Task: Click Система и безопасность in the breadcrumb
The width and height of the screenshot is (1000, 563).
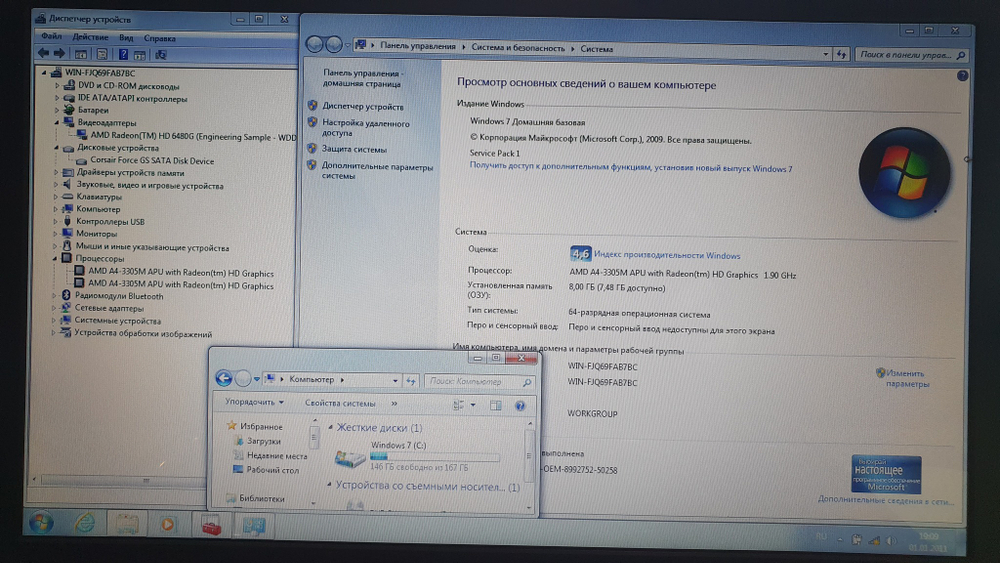Action: pos(518,48)
